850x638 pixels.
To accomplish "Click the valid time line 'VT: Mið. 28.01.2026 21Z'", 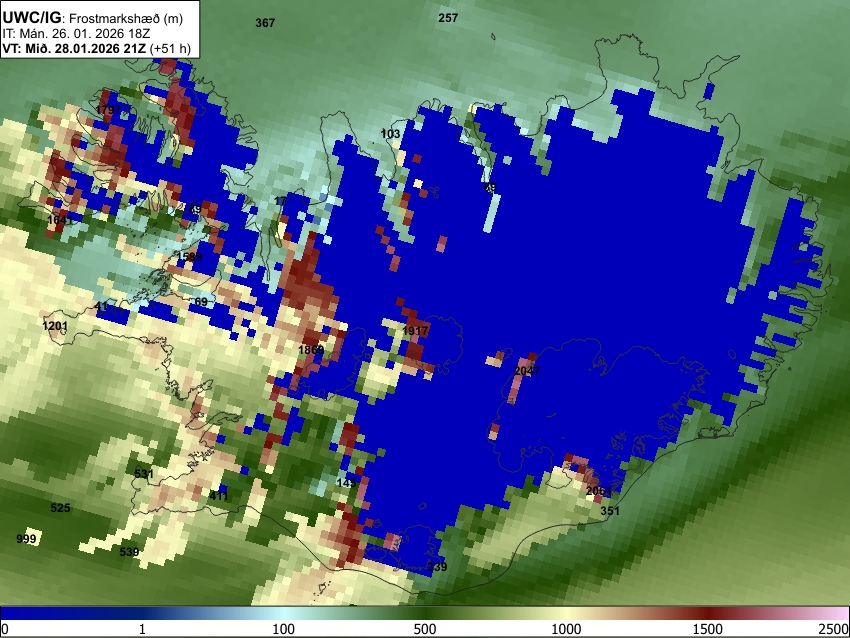I will point(74,49).
